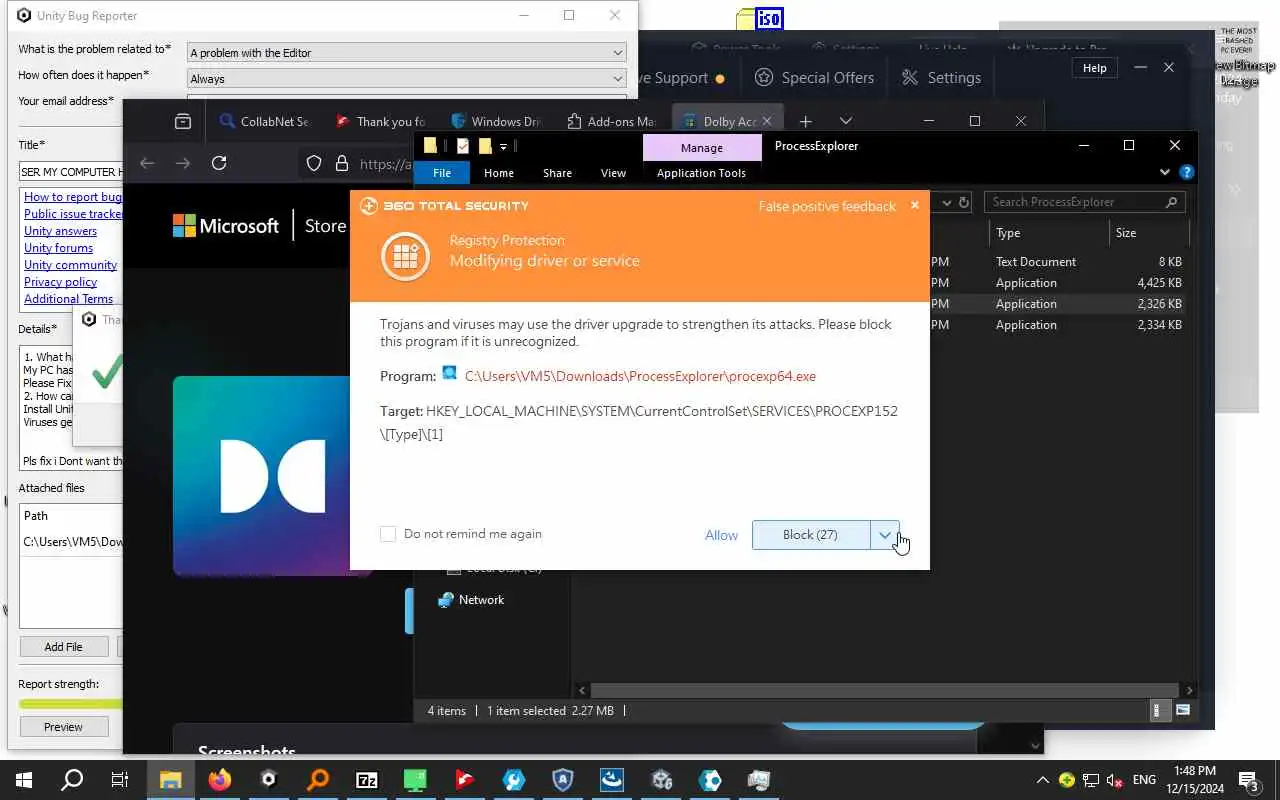
Task: Expand Firefox list all tabs chevron
Action: pos(846,121)
